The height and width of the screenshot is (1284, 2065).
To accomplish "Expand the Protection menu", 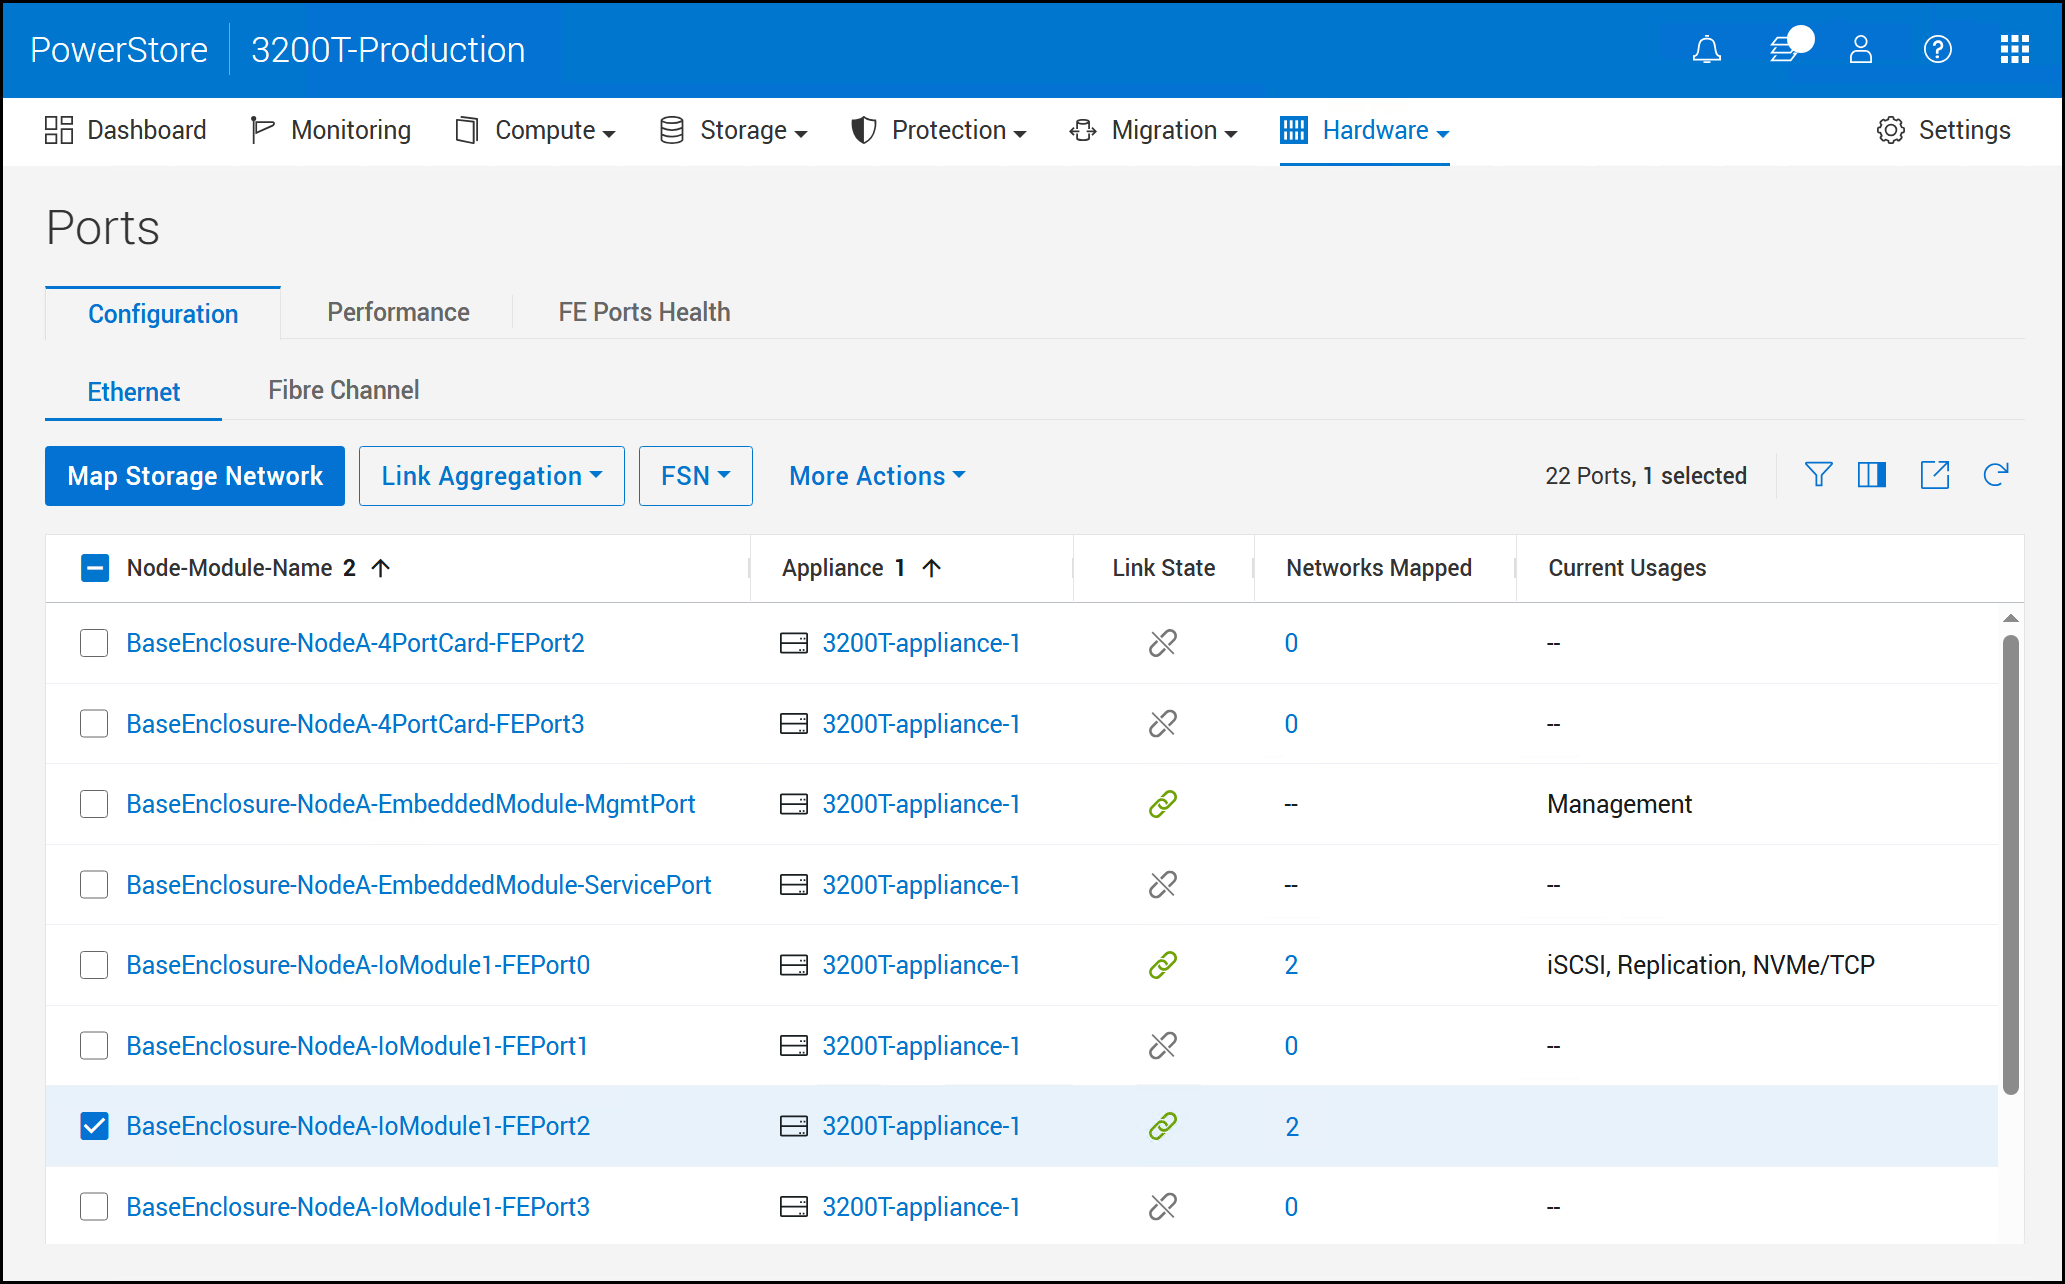I will pos(938,131).
